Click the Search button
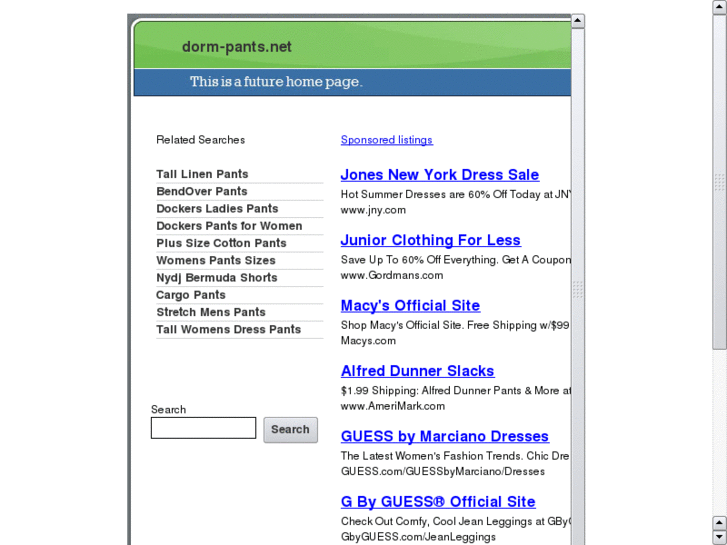727x545 pixels. pos(290,430)
